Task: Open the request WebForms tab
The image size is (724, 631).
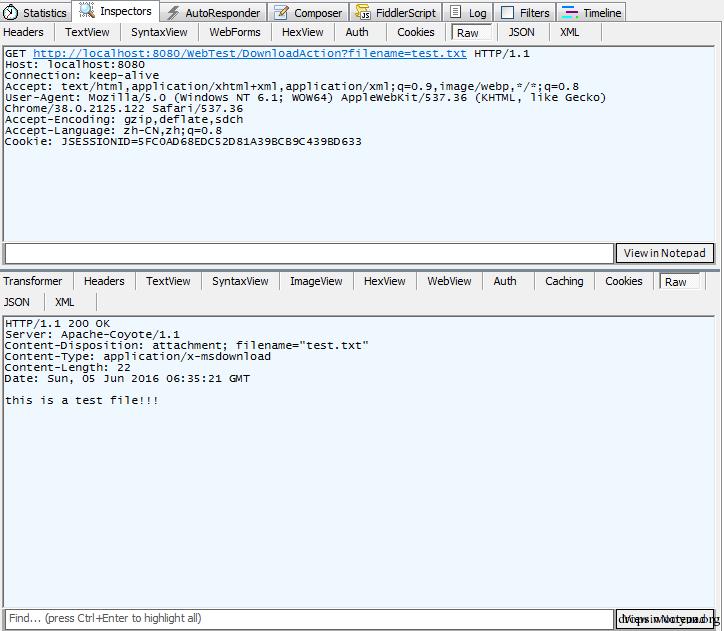Action: 235,32
